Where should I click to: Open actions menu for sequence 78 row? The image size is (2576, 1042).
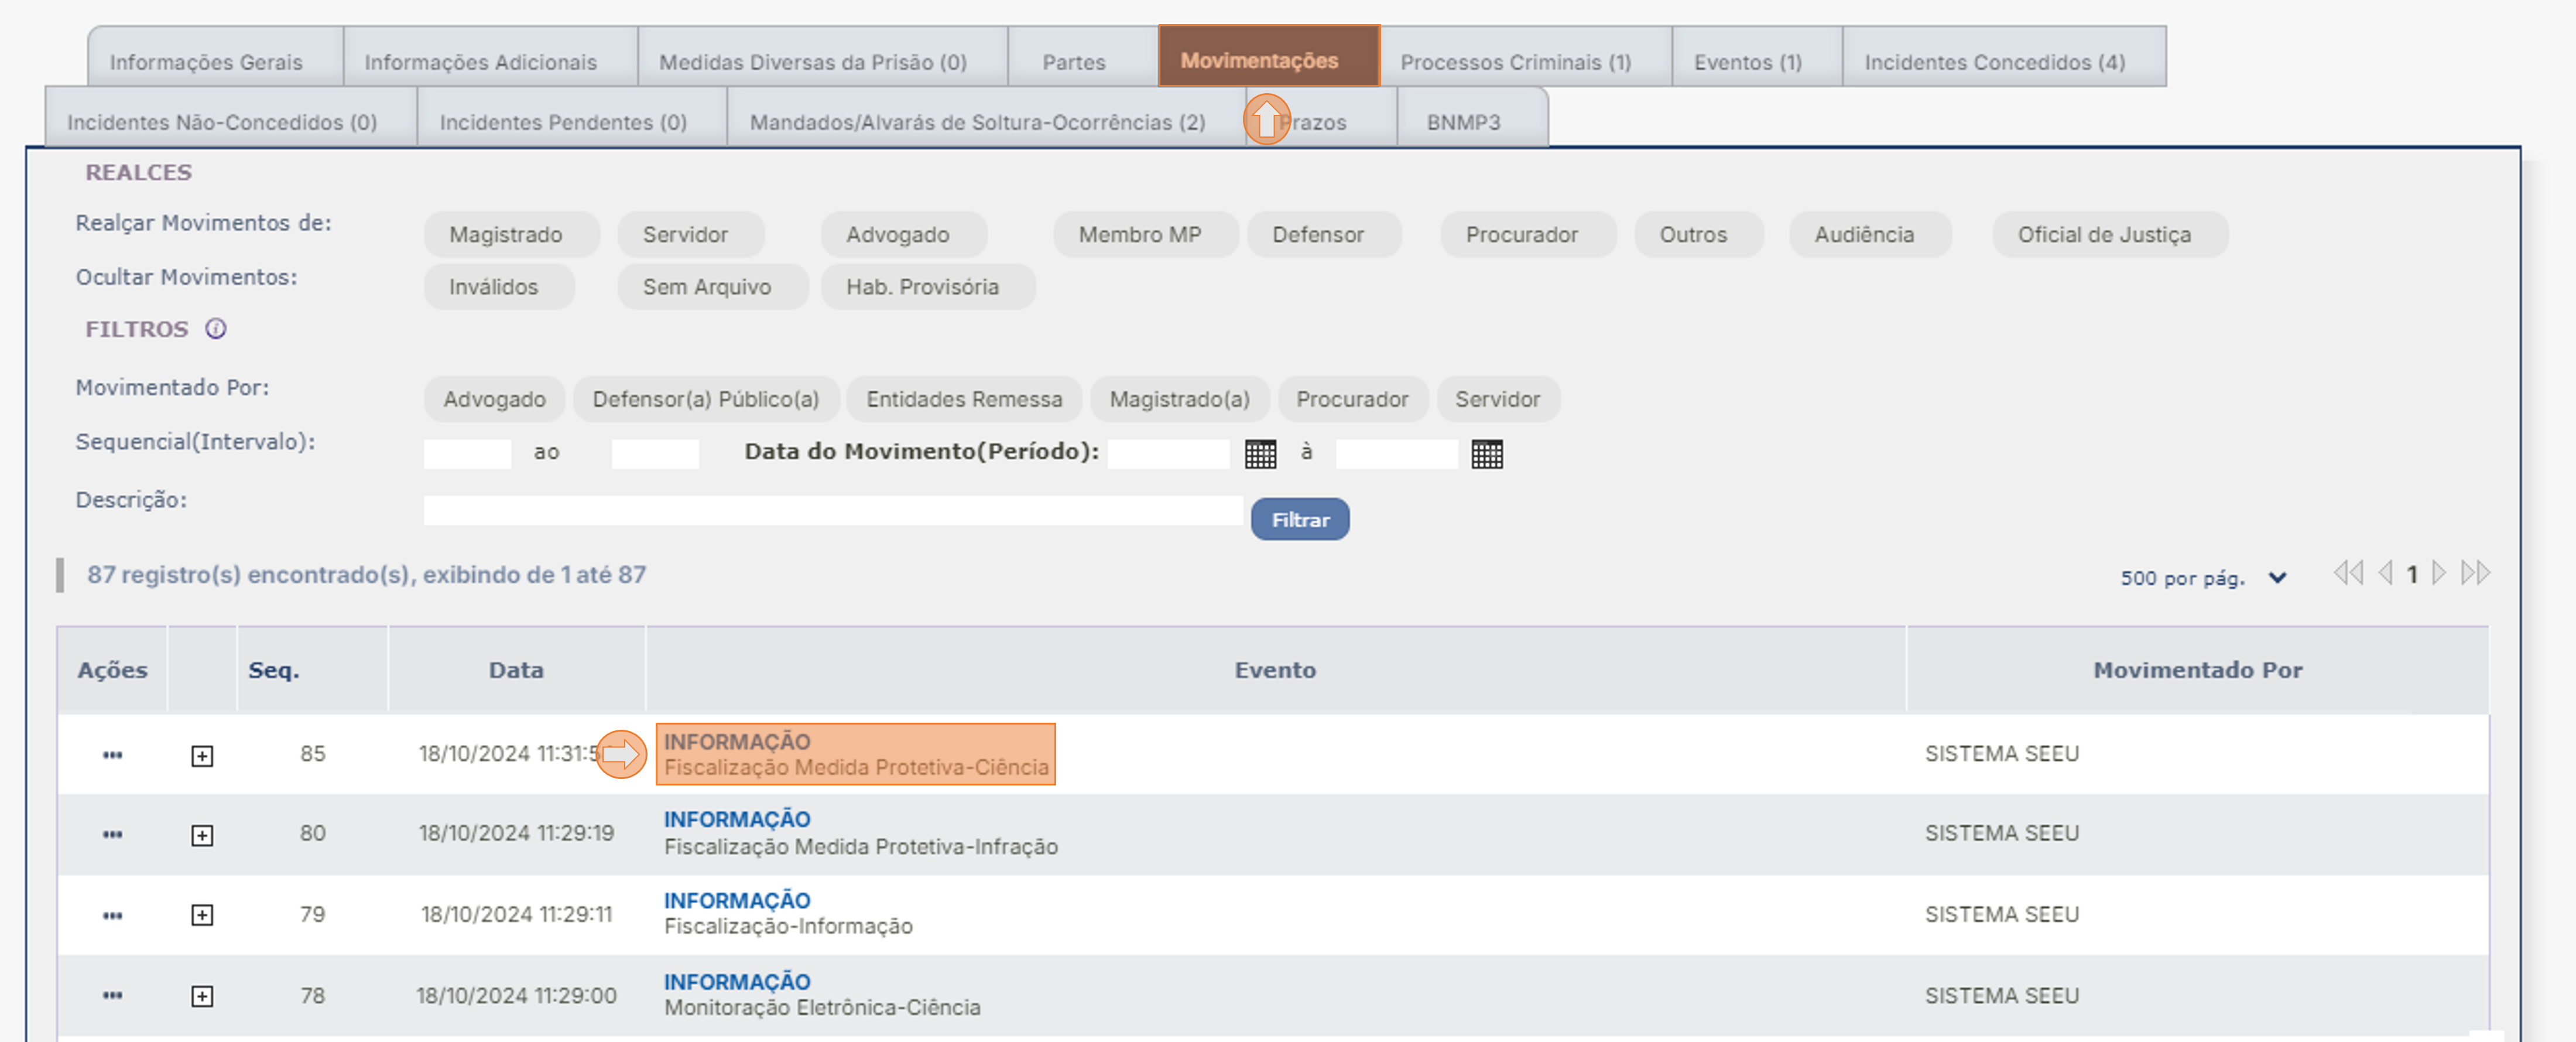[x=112, y=995]
